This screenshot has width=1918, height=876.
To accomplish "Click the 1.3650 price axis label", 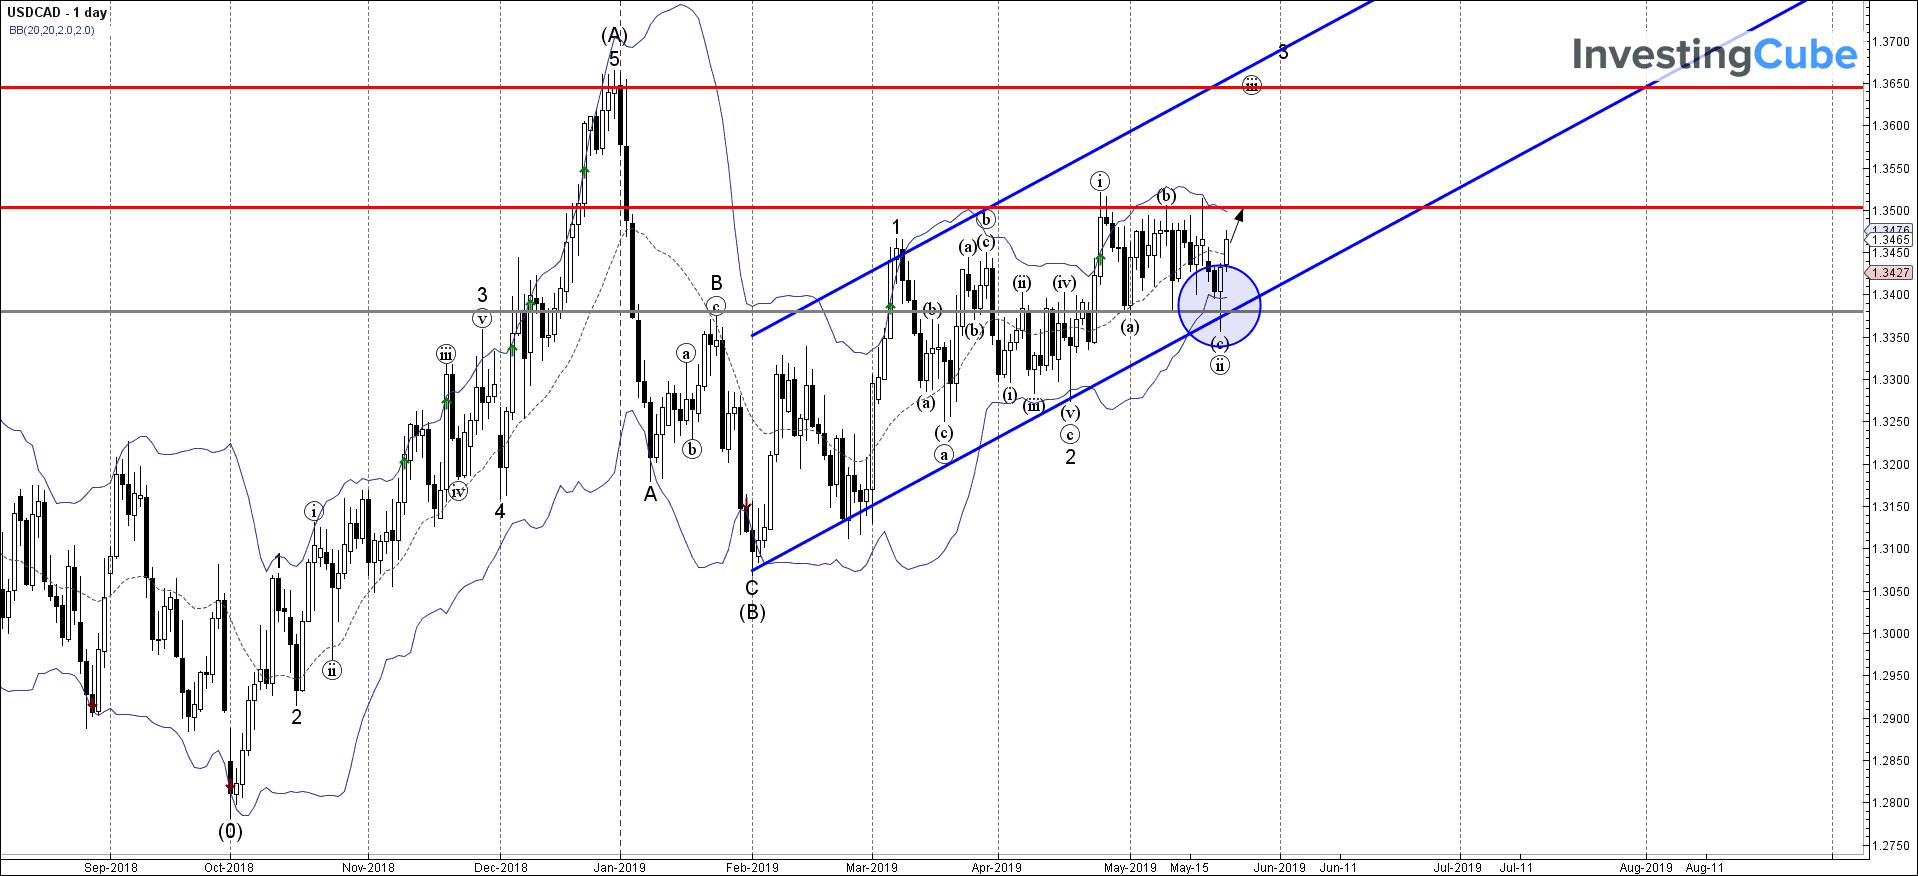I will (x=1891, y=84).
